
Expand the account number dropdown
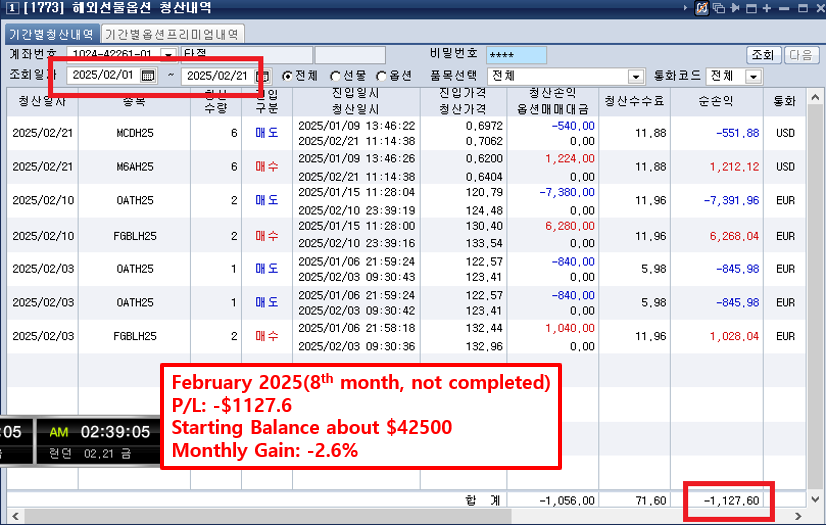tap(166, 55)
